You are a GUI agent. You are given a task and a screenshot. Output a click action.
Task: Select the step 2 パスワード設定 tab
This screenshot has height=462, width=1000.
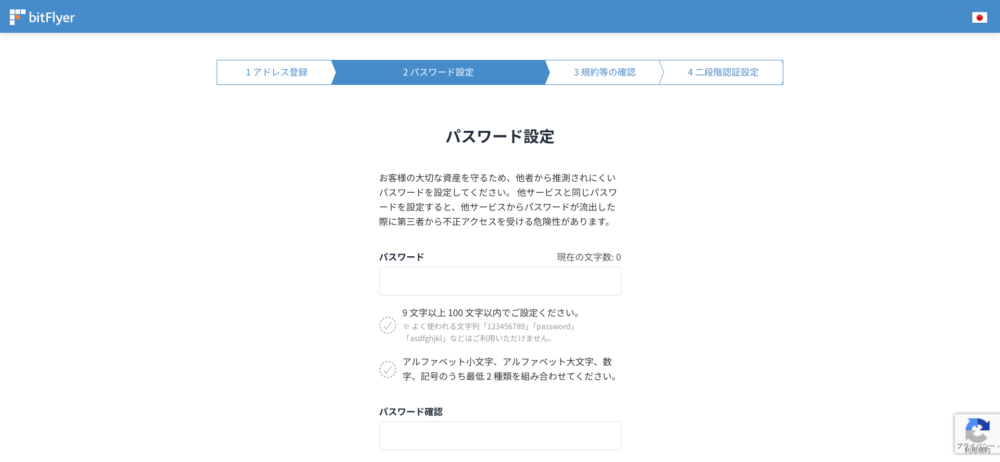pos(438,73)
